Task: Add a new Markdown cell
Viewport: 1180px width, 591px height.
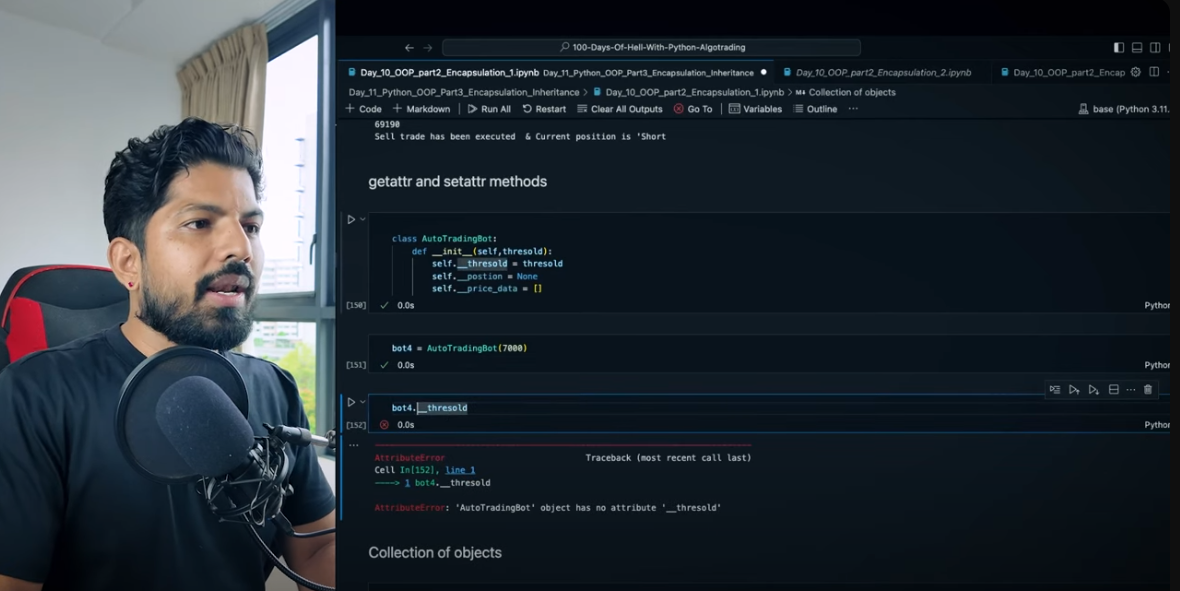Action: (x=421, y=109)
